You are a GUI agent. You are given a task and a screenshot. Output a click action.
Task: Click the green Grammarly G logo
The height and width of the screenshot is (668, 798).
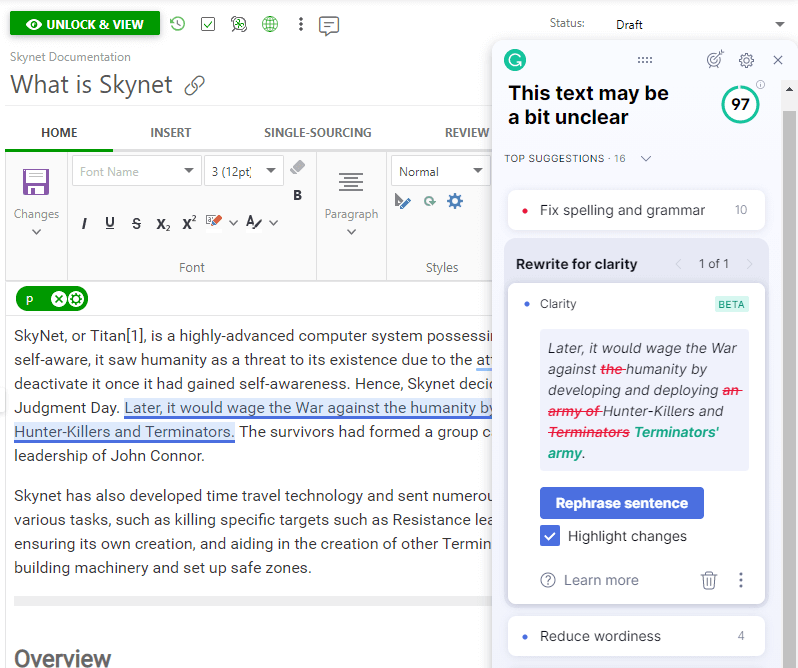pyautogui.click(x=515, y=60)
